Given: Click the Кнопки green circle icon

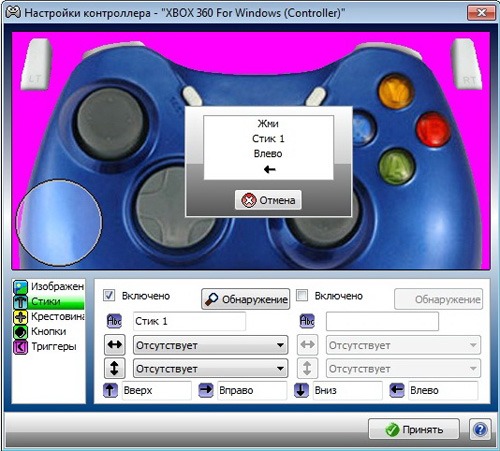Looking at the screenshot, I should 20,332.
